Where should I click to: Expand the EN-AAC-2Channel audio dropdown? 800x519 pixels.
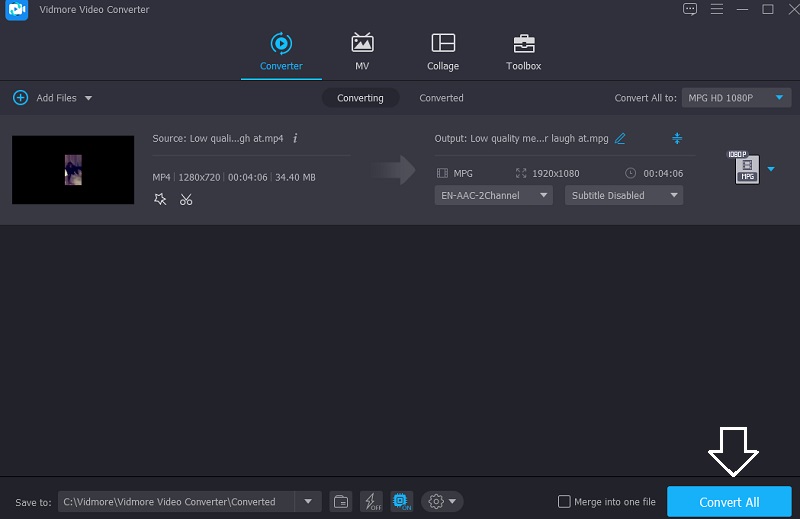[x=494, y=195]
